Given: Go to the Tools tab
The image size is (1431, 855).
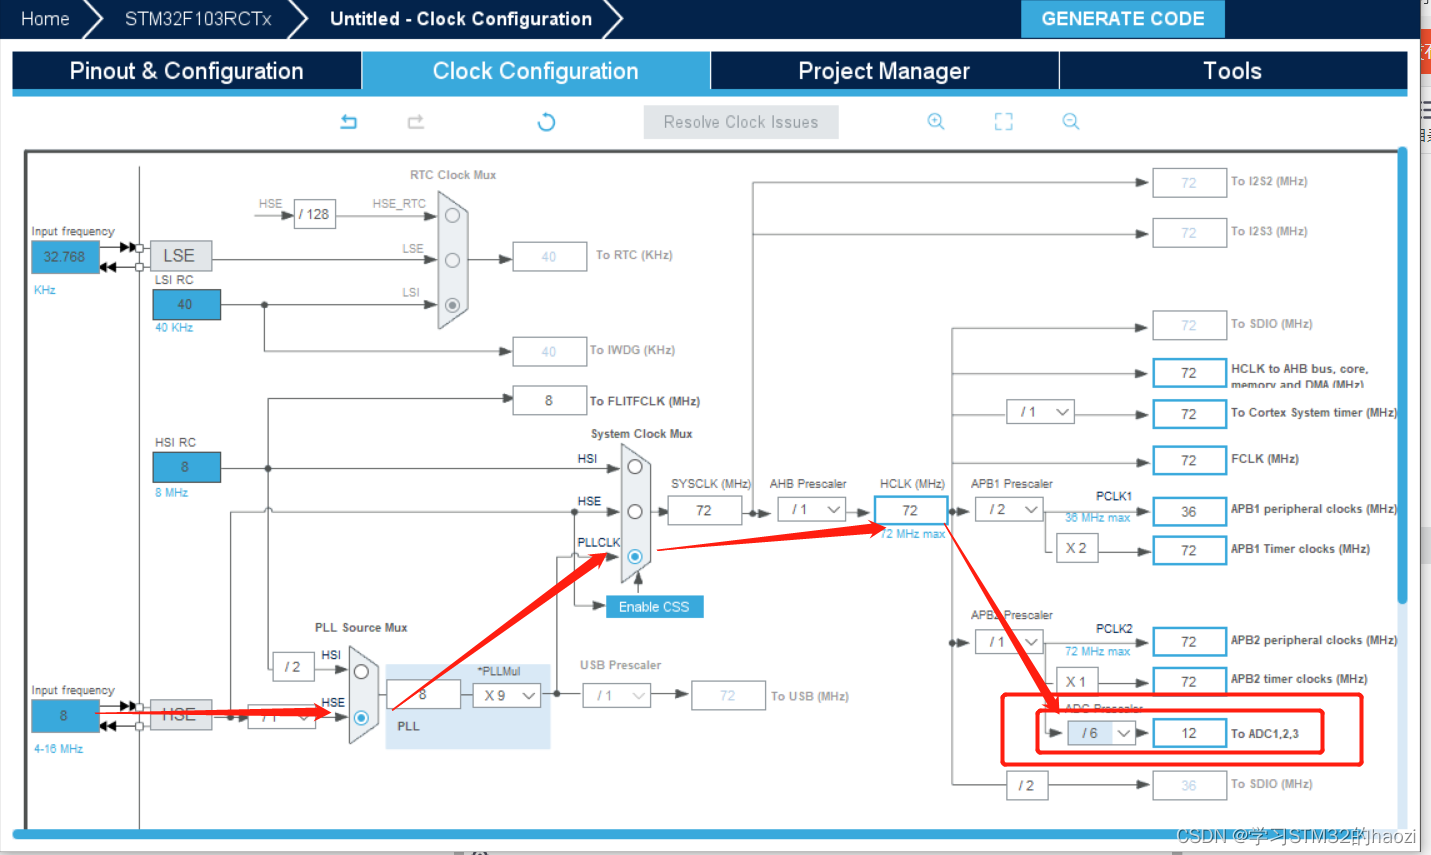Looking at the screenshot, I should (x=1233, y=71).
